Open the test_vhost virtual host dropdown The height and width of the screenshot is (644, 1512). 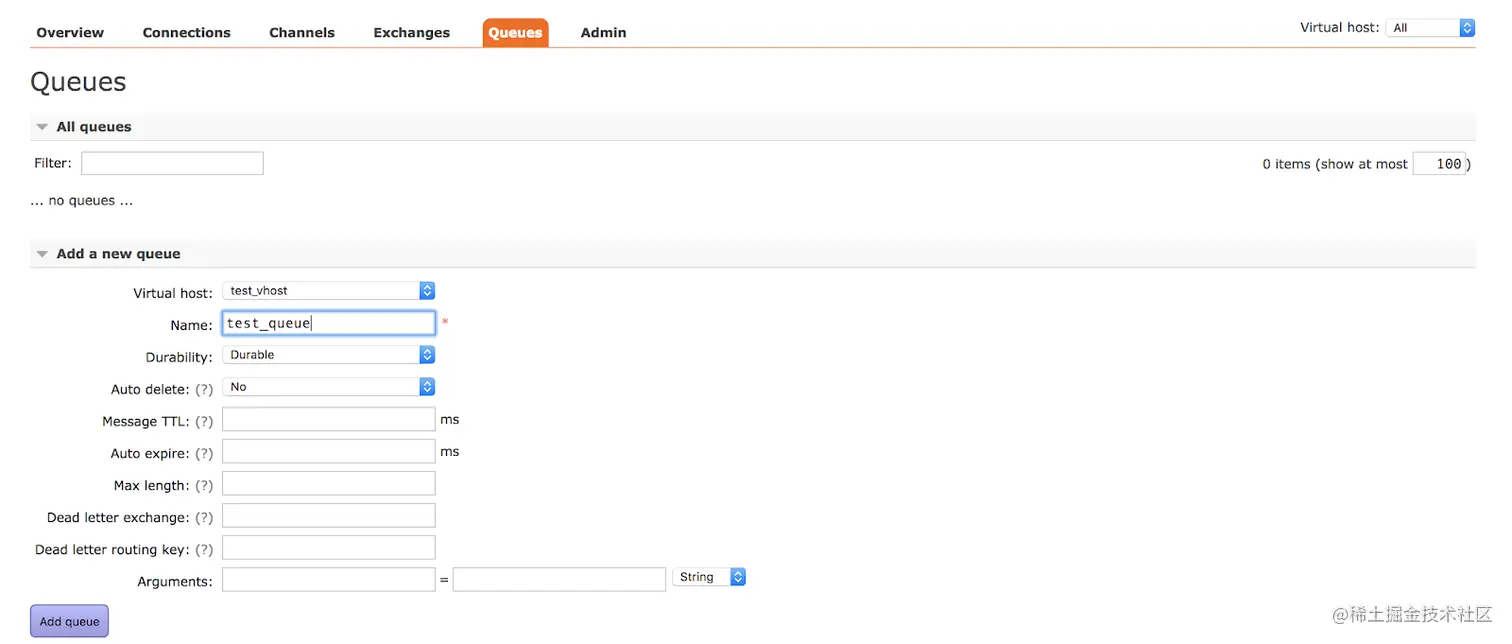click(329, 291)
